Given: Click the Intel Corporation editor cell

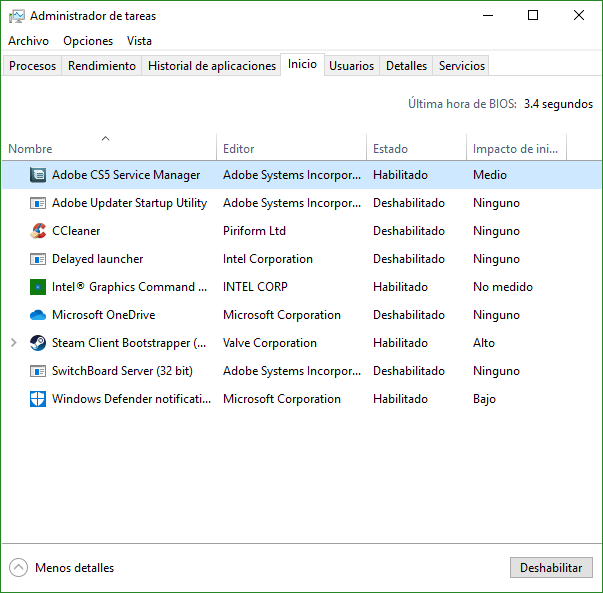Looking at the screenshot, I should coord(268,259).
